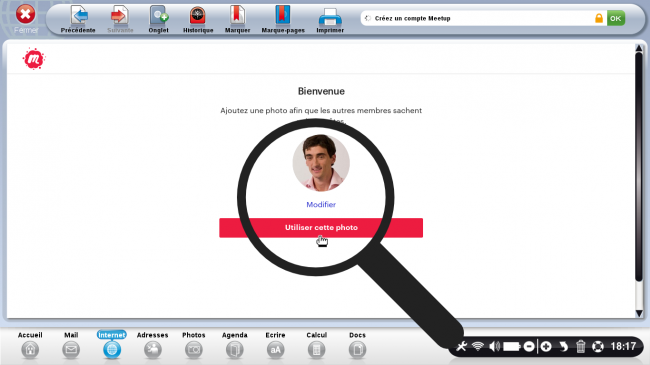Image resolution: width=650 pixels, height=365 pixels.
Task: Click the speaker volume icon
Action: pos(495,346)
